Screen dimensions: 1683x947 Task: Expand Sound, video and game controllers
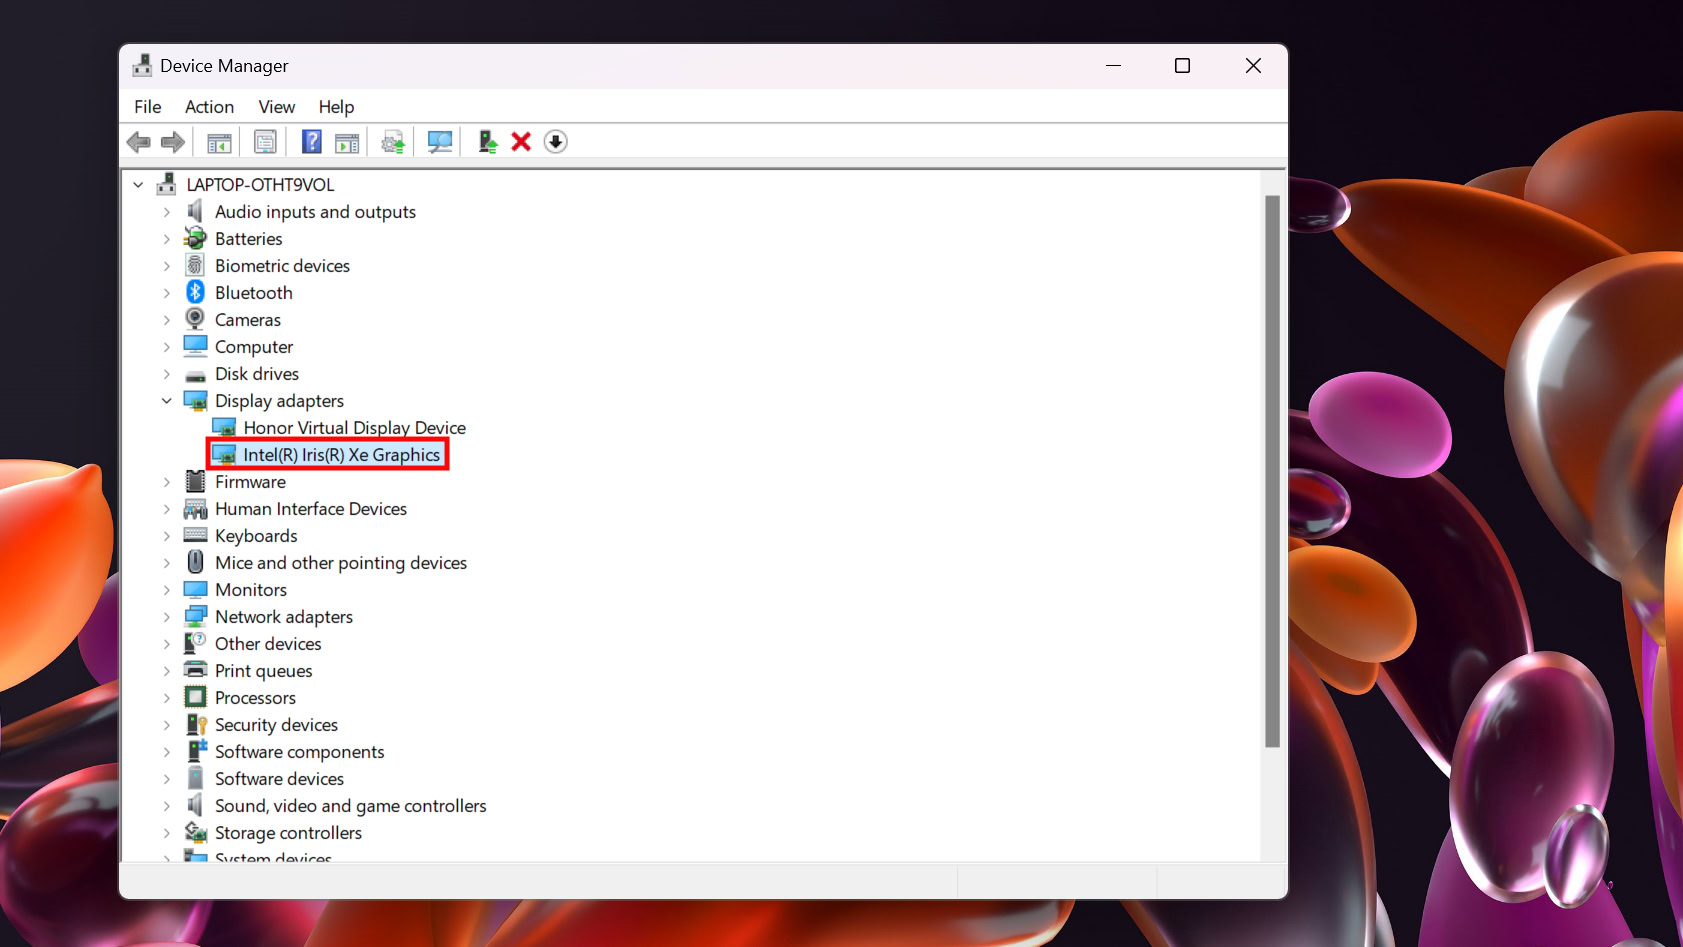[x=167, y=806]
